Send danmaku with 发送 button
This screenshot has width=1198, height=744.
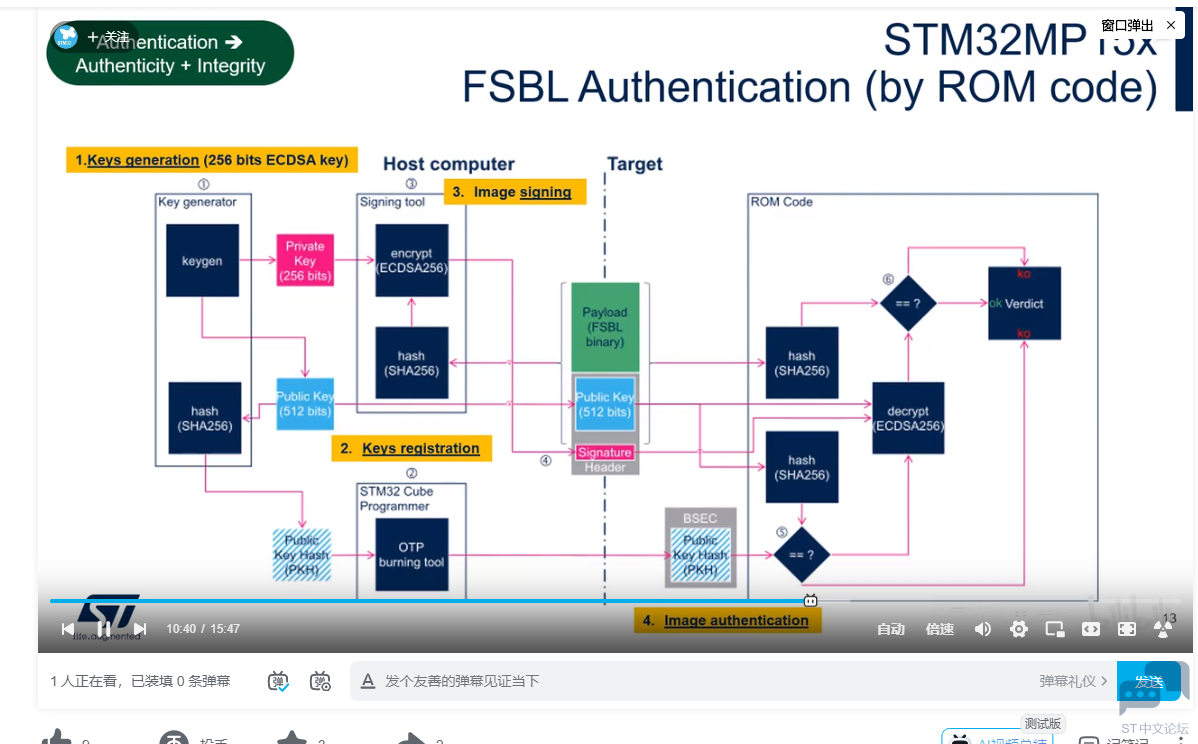[1149, 681]
